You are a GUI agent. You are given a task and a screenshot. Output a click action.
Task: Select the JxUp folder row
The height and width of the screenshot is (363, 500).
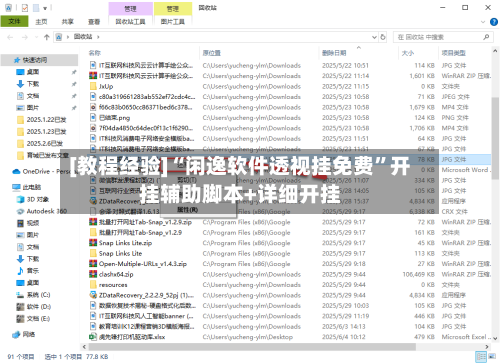click(x=289, y=87)
